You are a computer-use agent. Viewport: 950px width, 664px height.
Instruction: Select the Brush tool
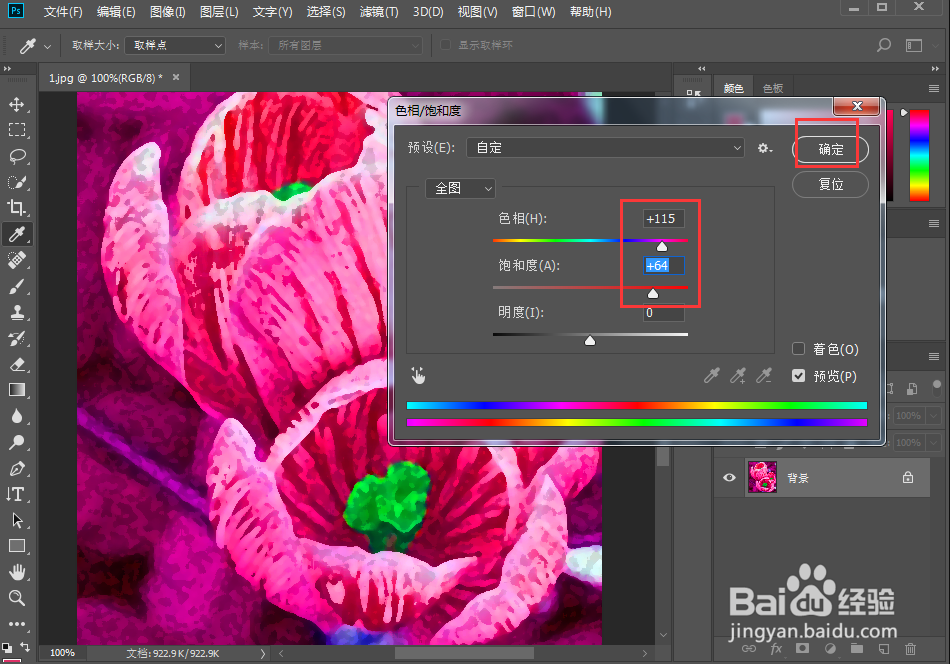point(16,286)
